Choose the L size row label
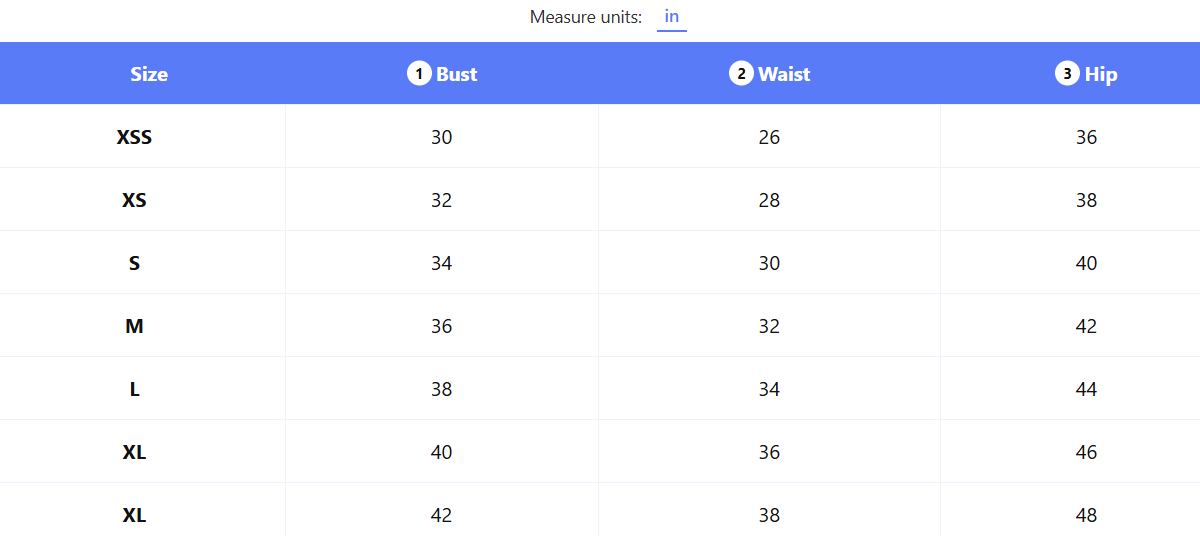1200x536 pixels. point(134,389)
